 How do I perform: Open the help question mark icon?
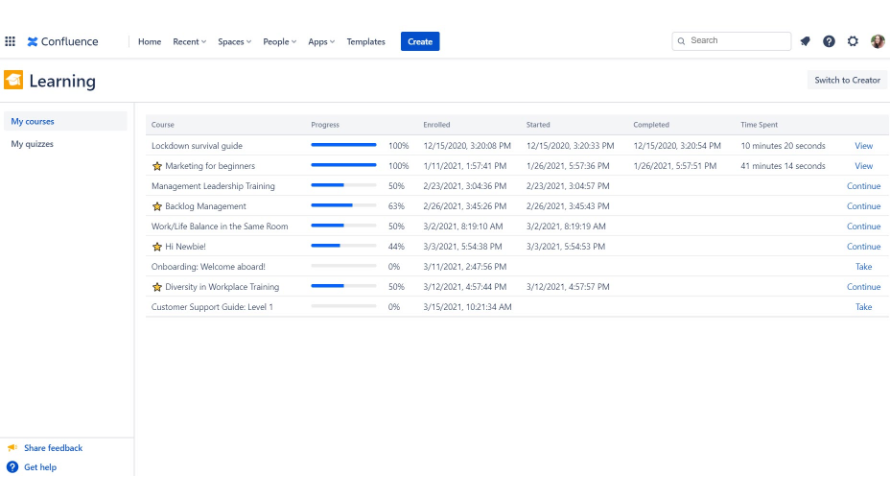[829, 42]
